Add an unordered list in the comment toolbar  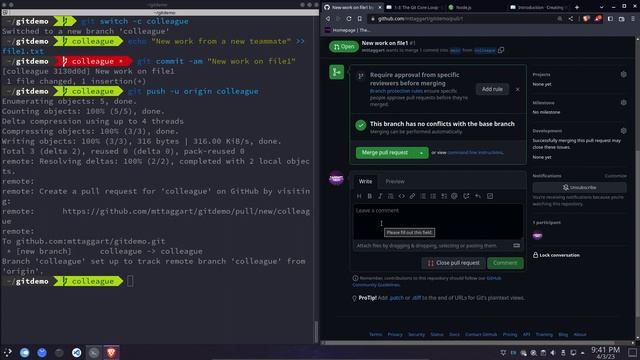423,196
